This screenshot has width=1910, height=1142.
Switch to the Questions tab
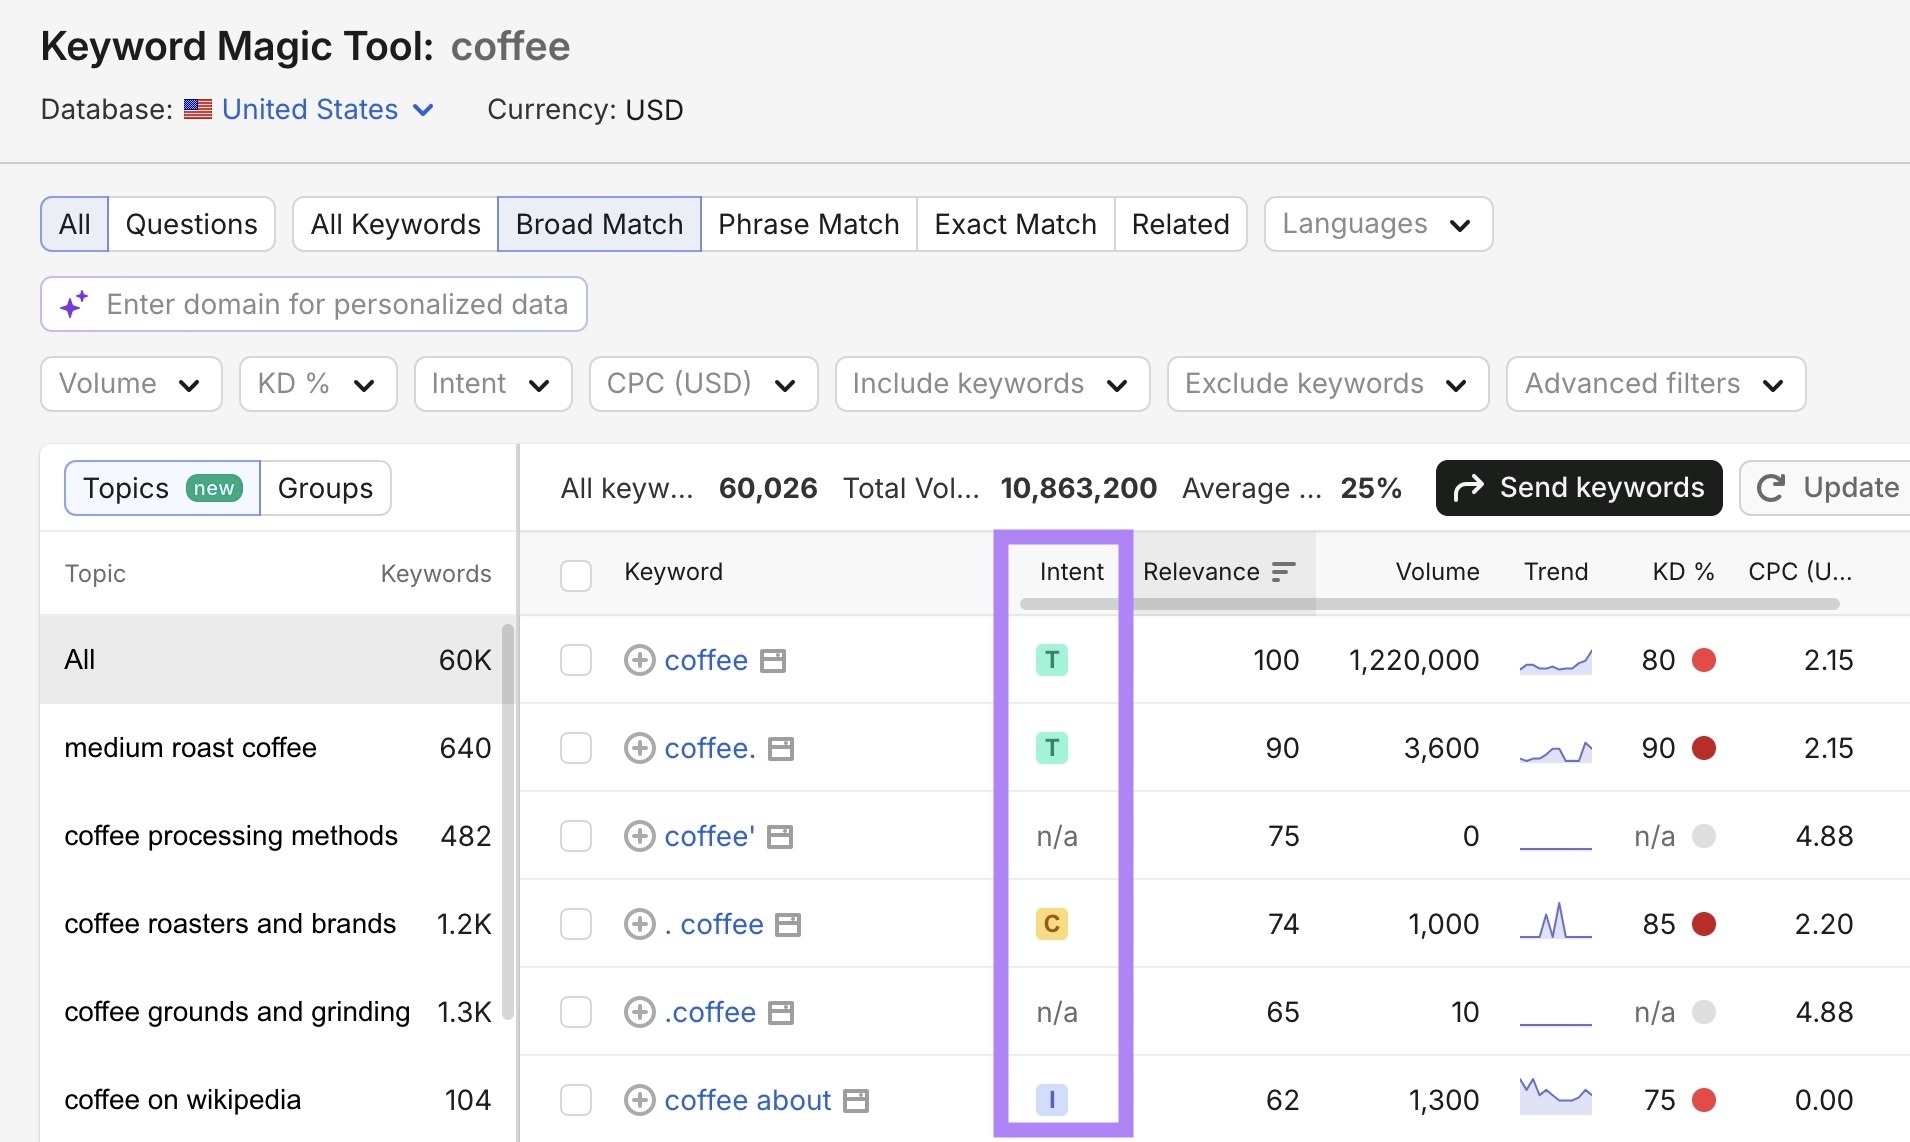point(192,224)
